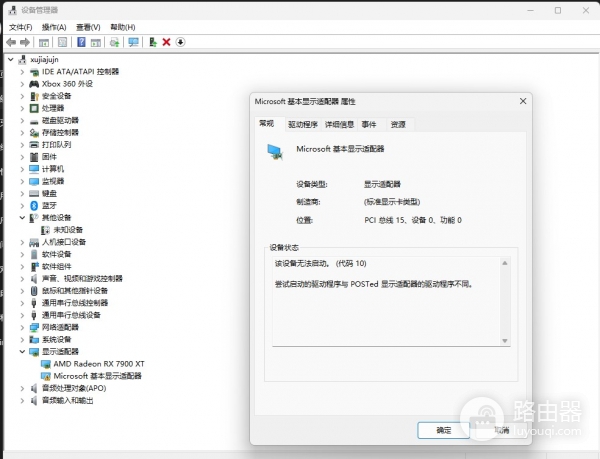600x459 pixels.
Task: Click the red X Uninstall device icon
Action: pyautogui.click(x=166, y=42)
